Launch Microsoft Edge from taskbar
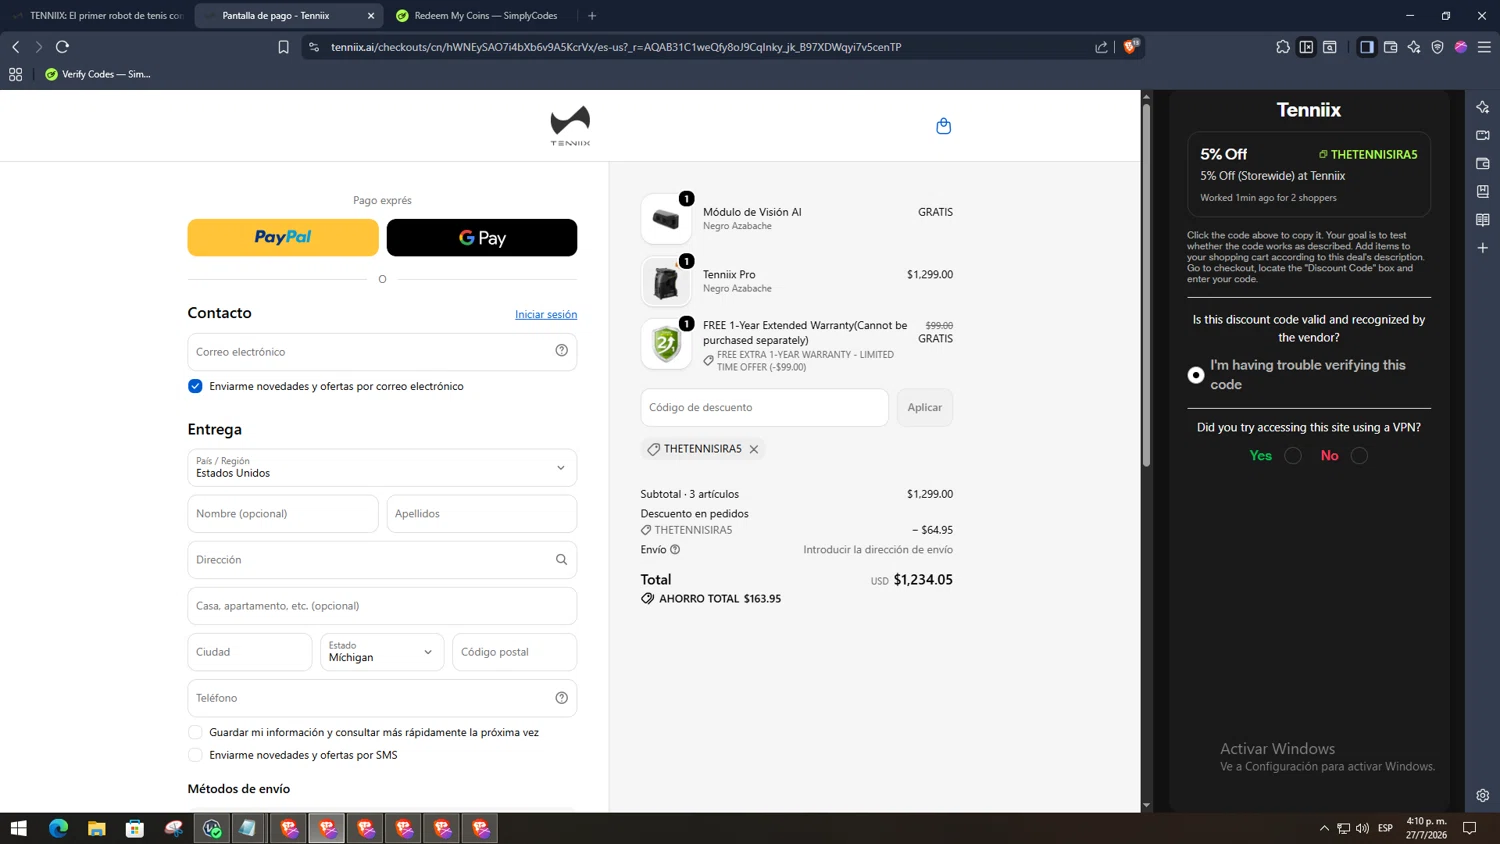This screenshot has width=1500, height=844. tap(58, 828)
